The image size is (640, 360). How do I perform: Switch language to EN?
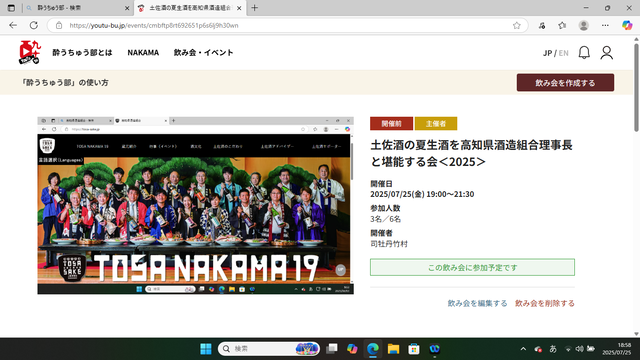[563, 53]
